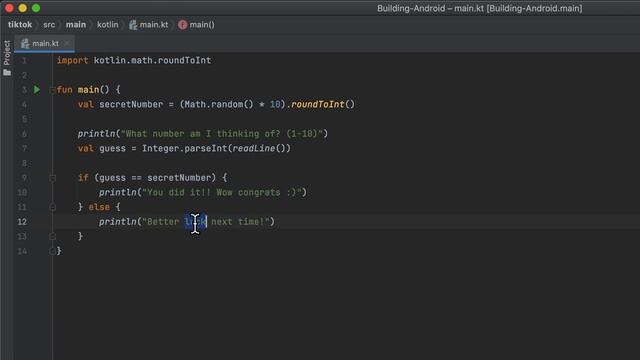Click Kotlin file icon on main.kt tab
640x360 pixels.
click(x=25, y=43)
